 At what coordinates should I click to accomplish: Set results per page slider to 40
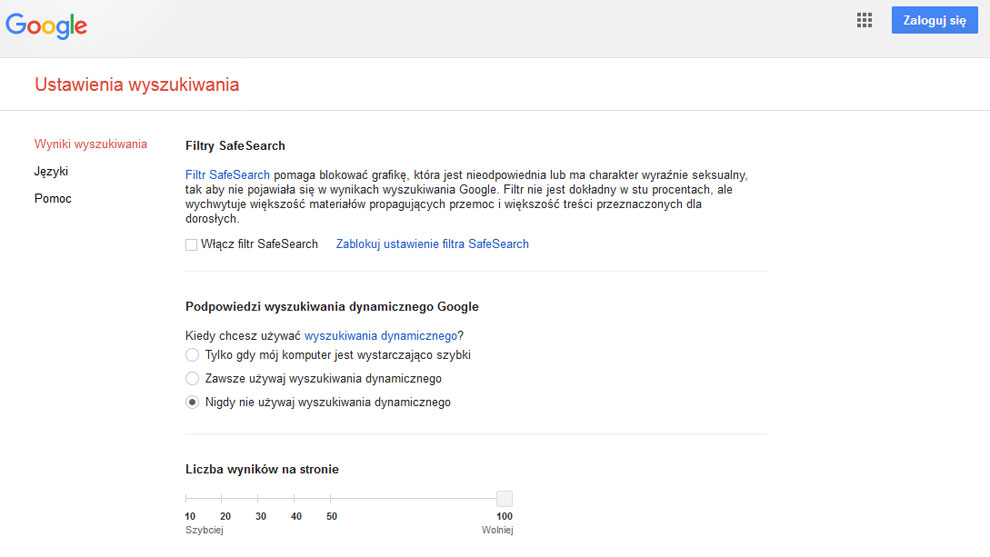294,498
